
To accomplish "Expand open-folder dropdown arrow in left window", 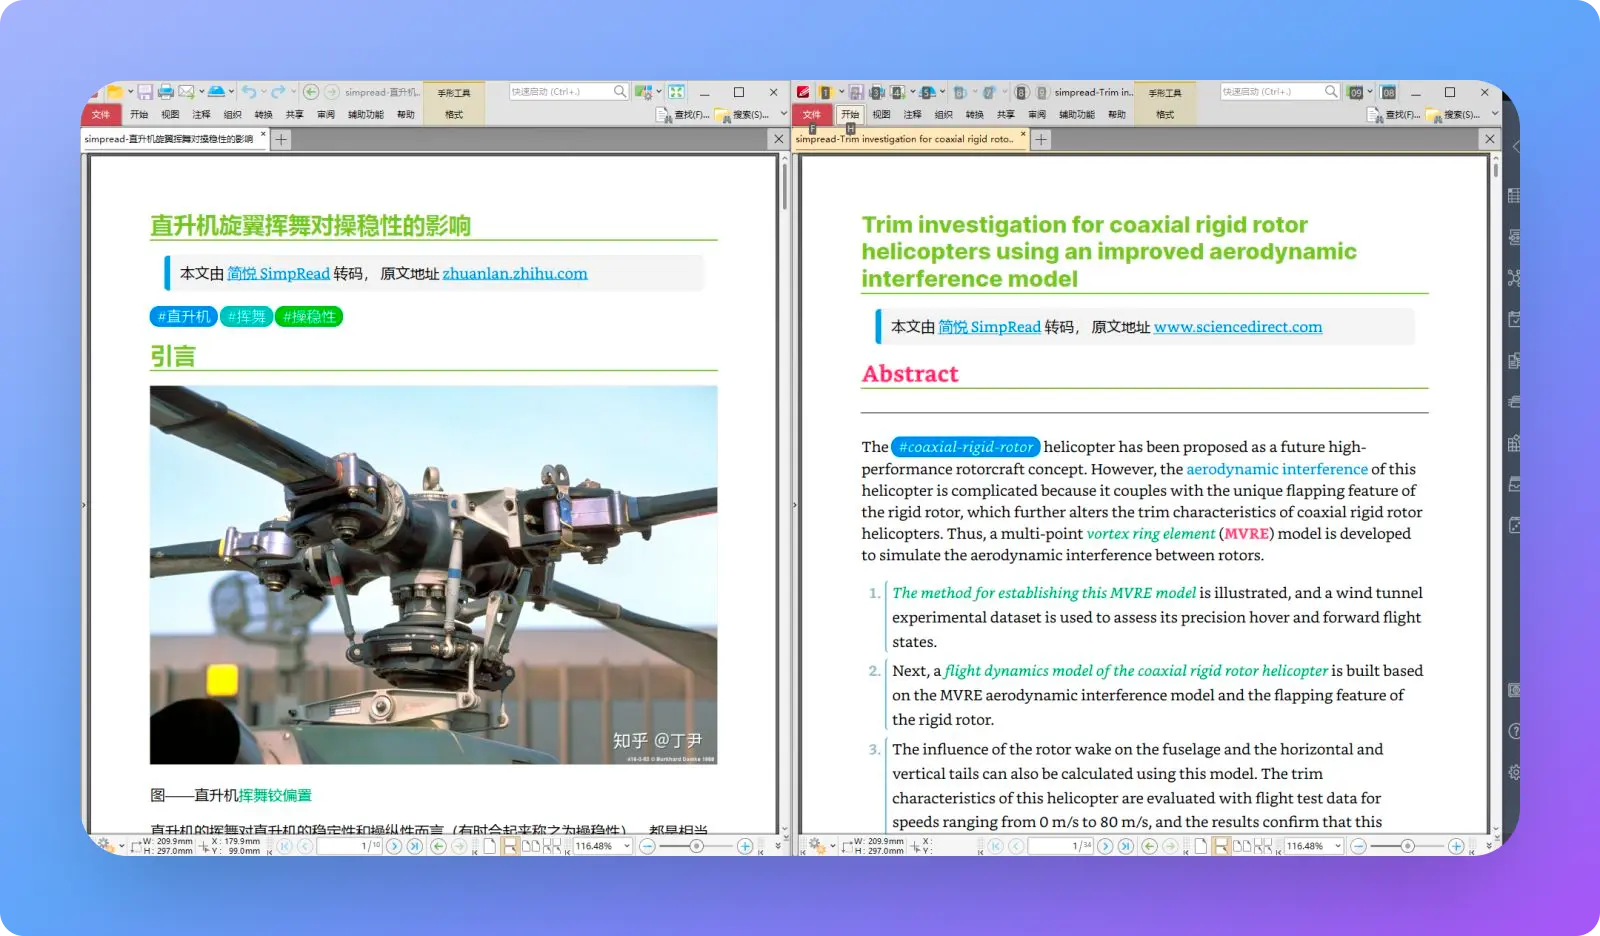I will 130,92.
